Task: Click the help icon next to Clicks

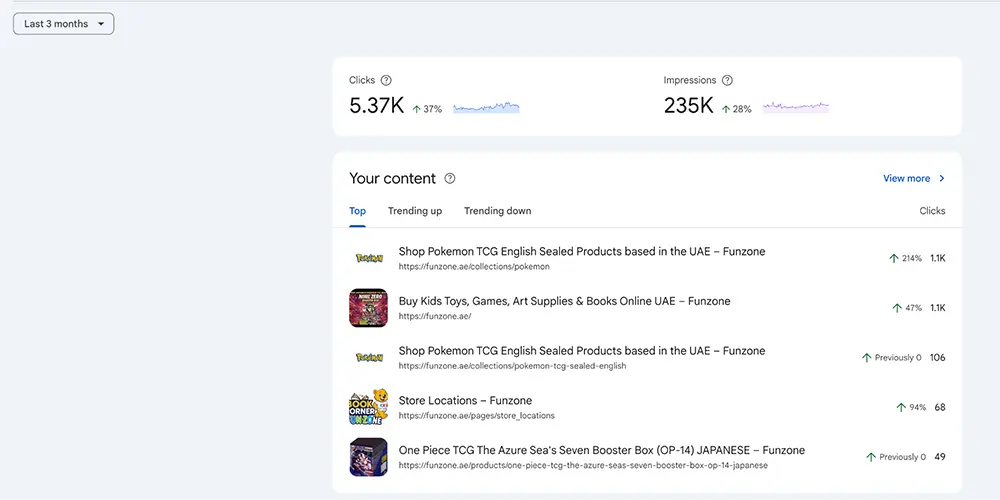Action: point(386,80)
